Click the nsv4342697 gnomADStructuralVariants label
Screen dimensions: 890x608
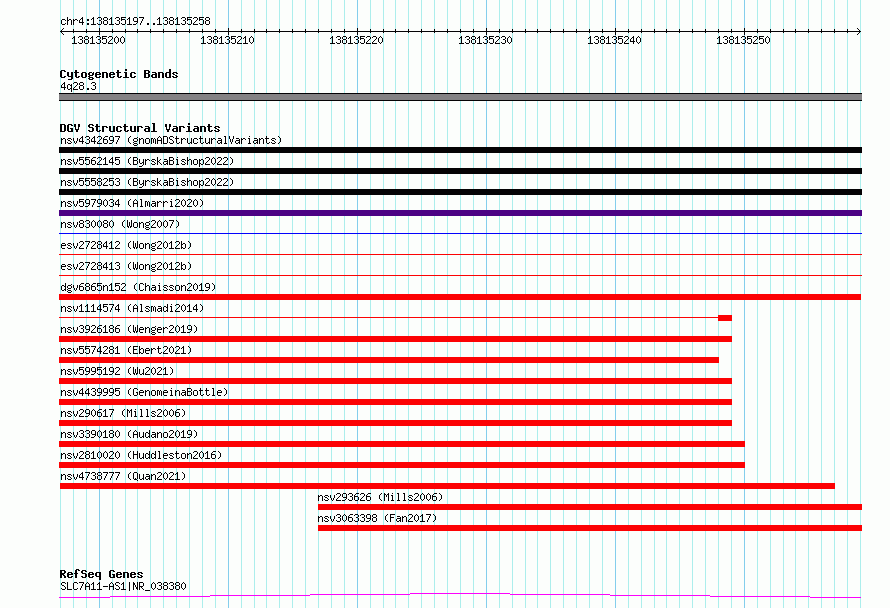[x=171, y=140]
